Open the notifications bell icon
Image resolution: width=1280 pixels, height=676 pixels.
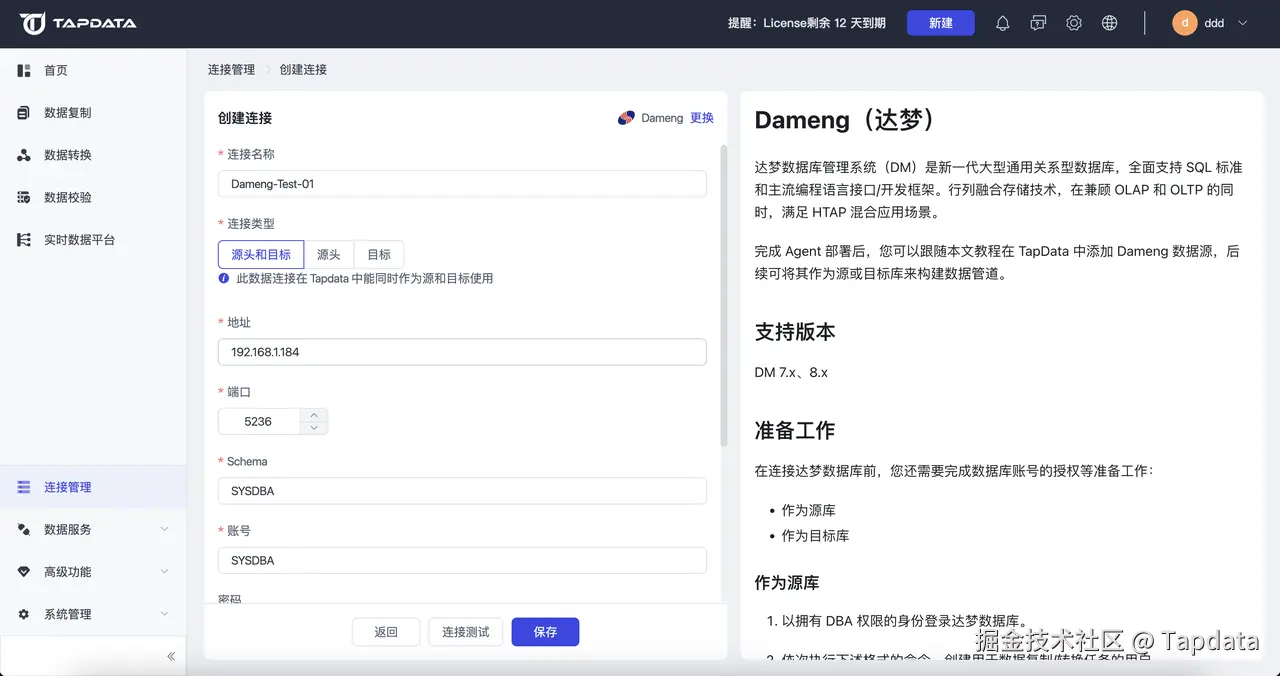click(x=1002, y=23)
